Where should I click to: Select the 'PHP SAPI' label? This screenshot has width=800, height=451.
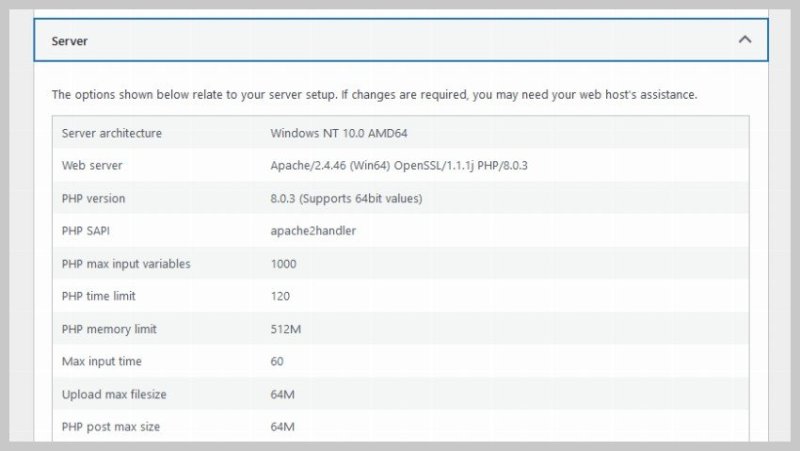(x=86, y=231)
